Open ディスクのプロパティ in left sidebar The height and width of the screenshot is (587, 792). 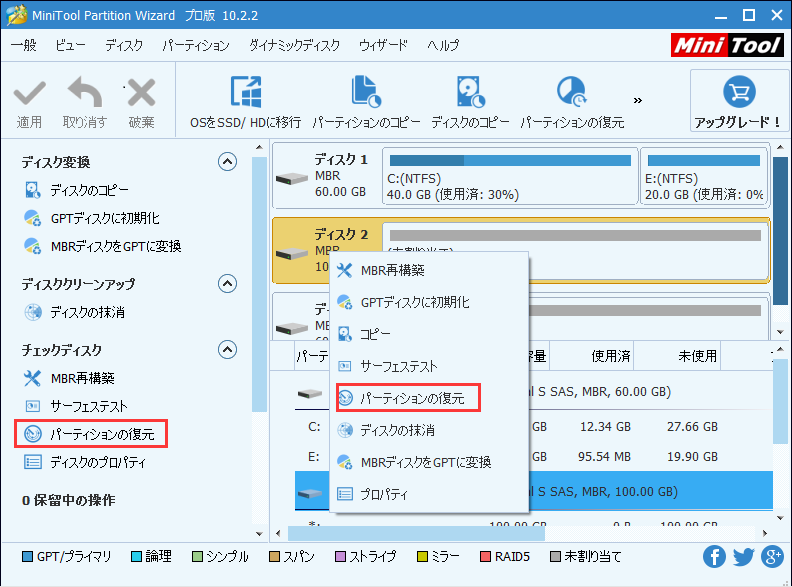[84, 462]
